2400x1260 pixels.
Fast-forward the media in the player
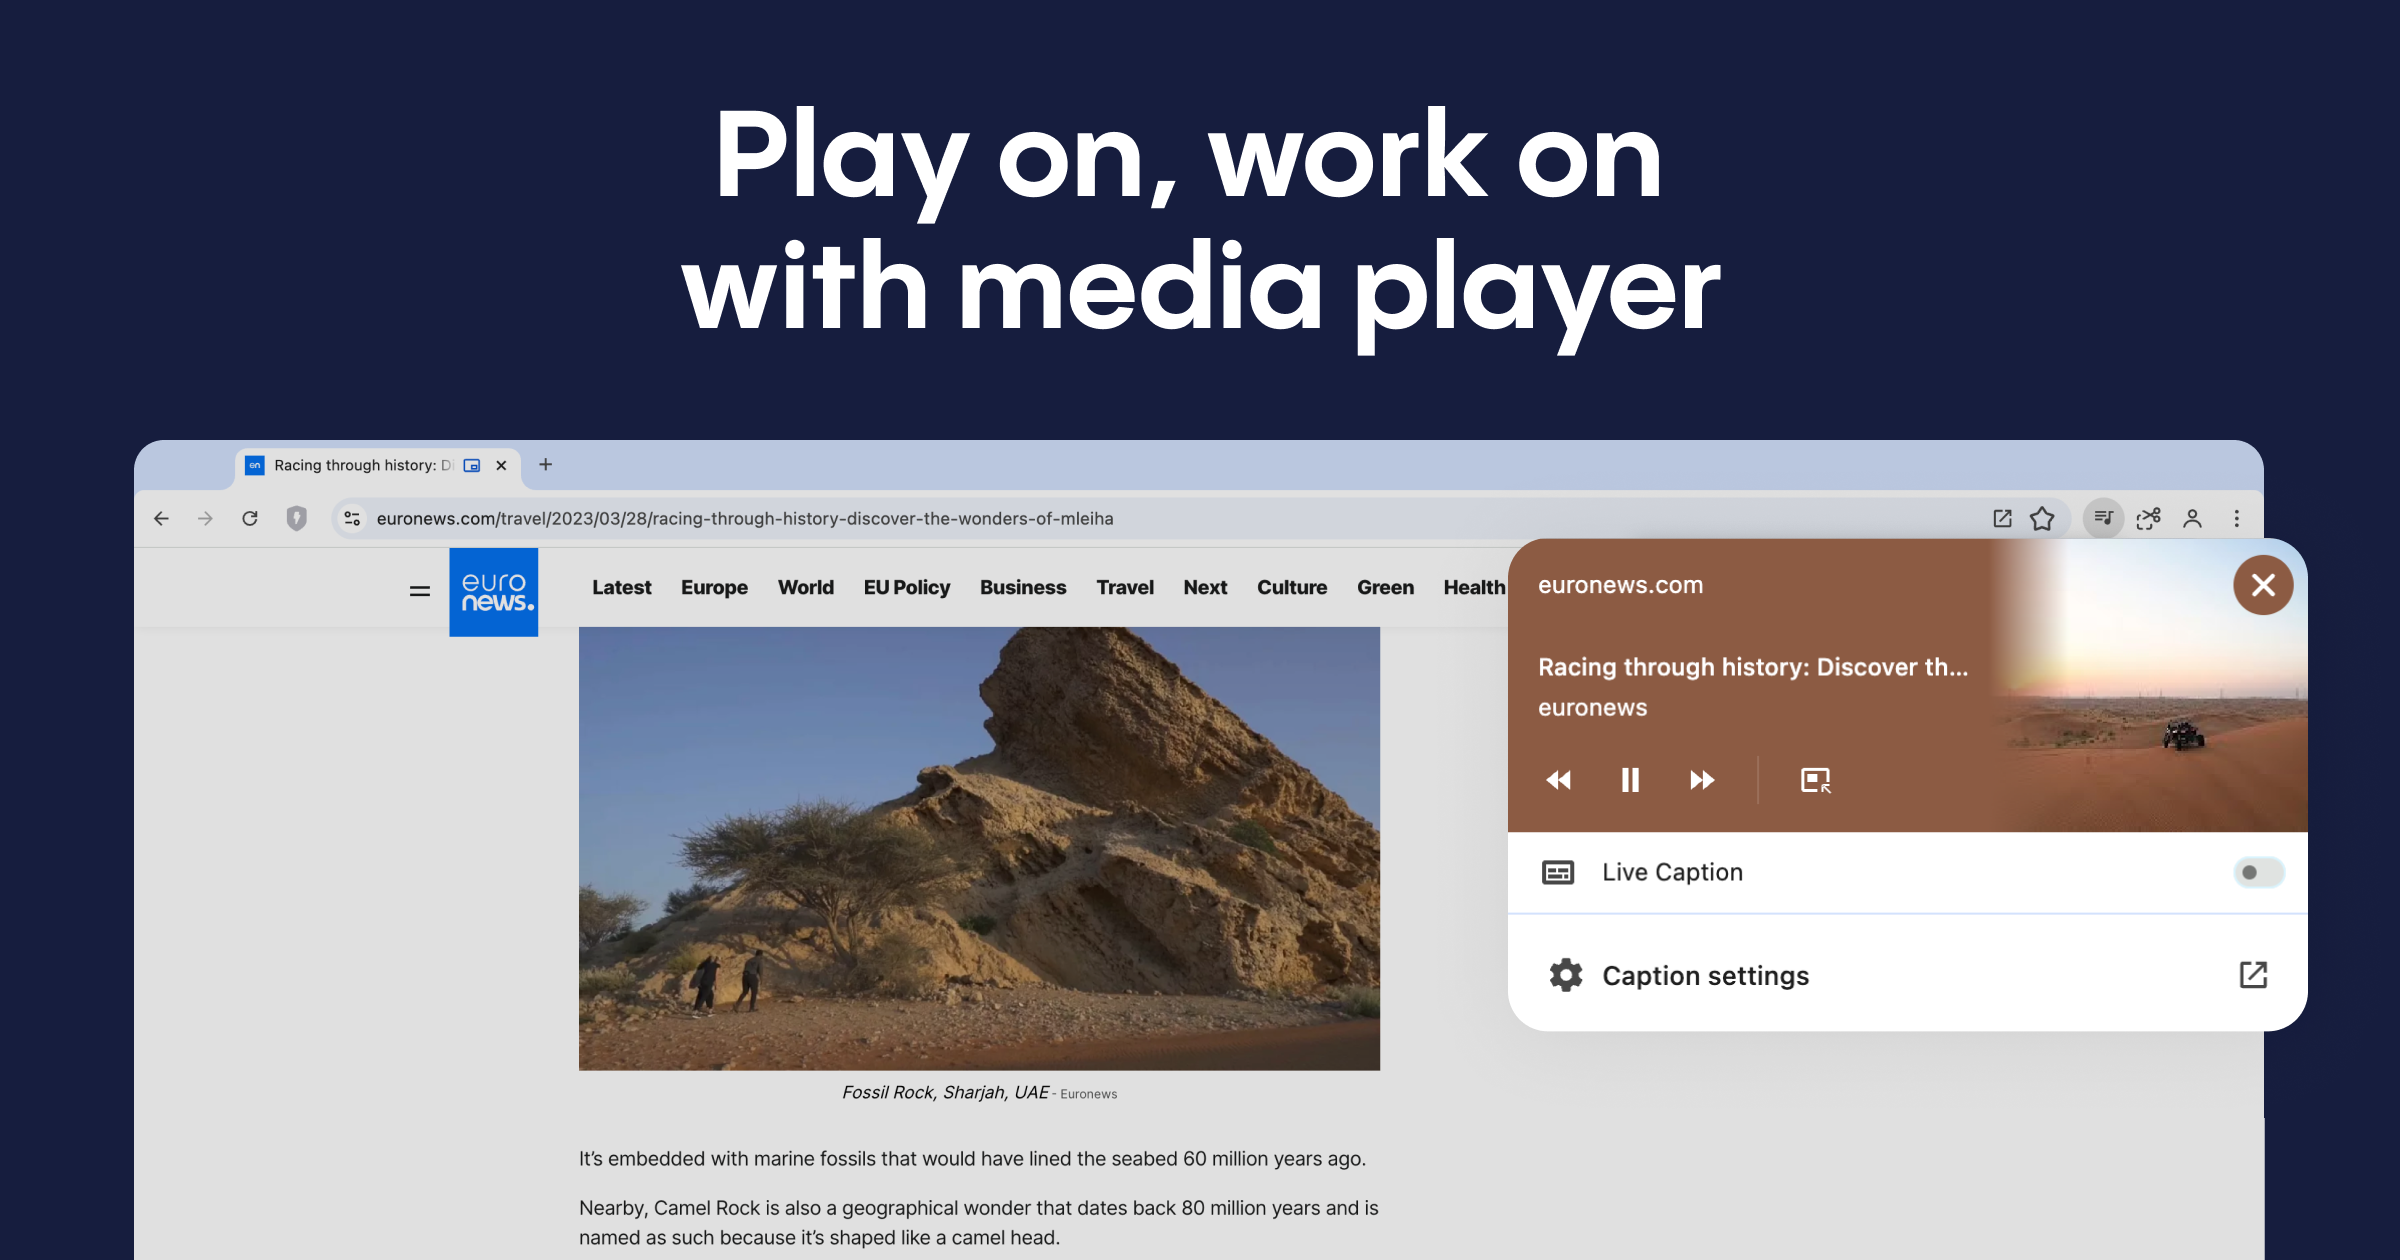coord(1702,781)
